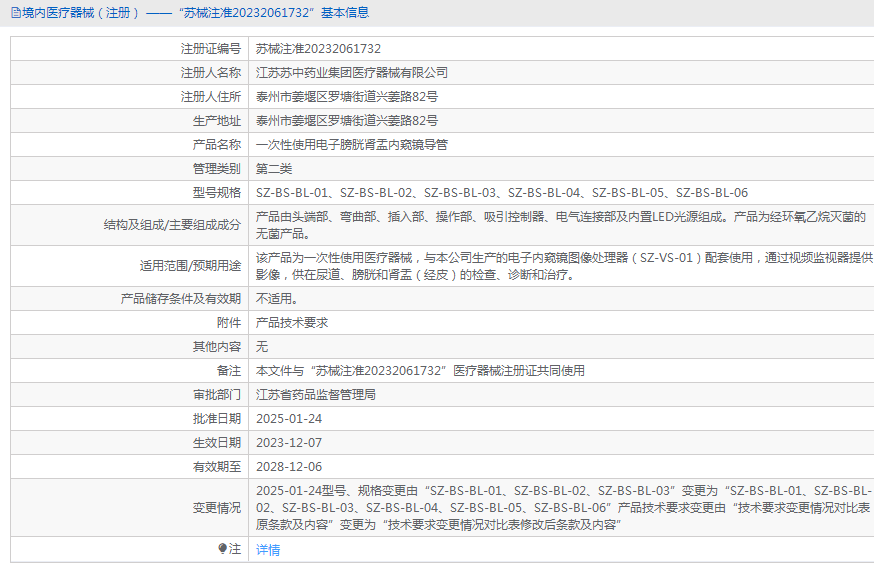Select the effective date 2023-12-07
This screenshot has height=563, width=874.
pos(289,443)
